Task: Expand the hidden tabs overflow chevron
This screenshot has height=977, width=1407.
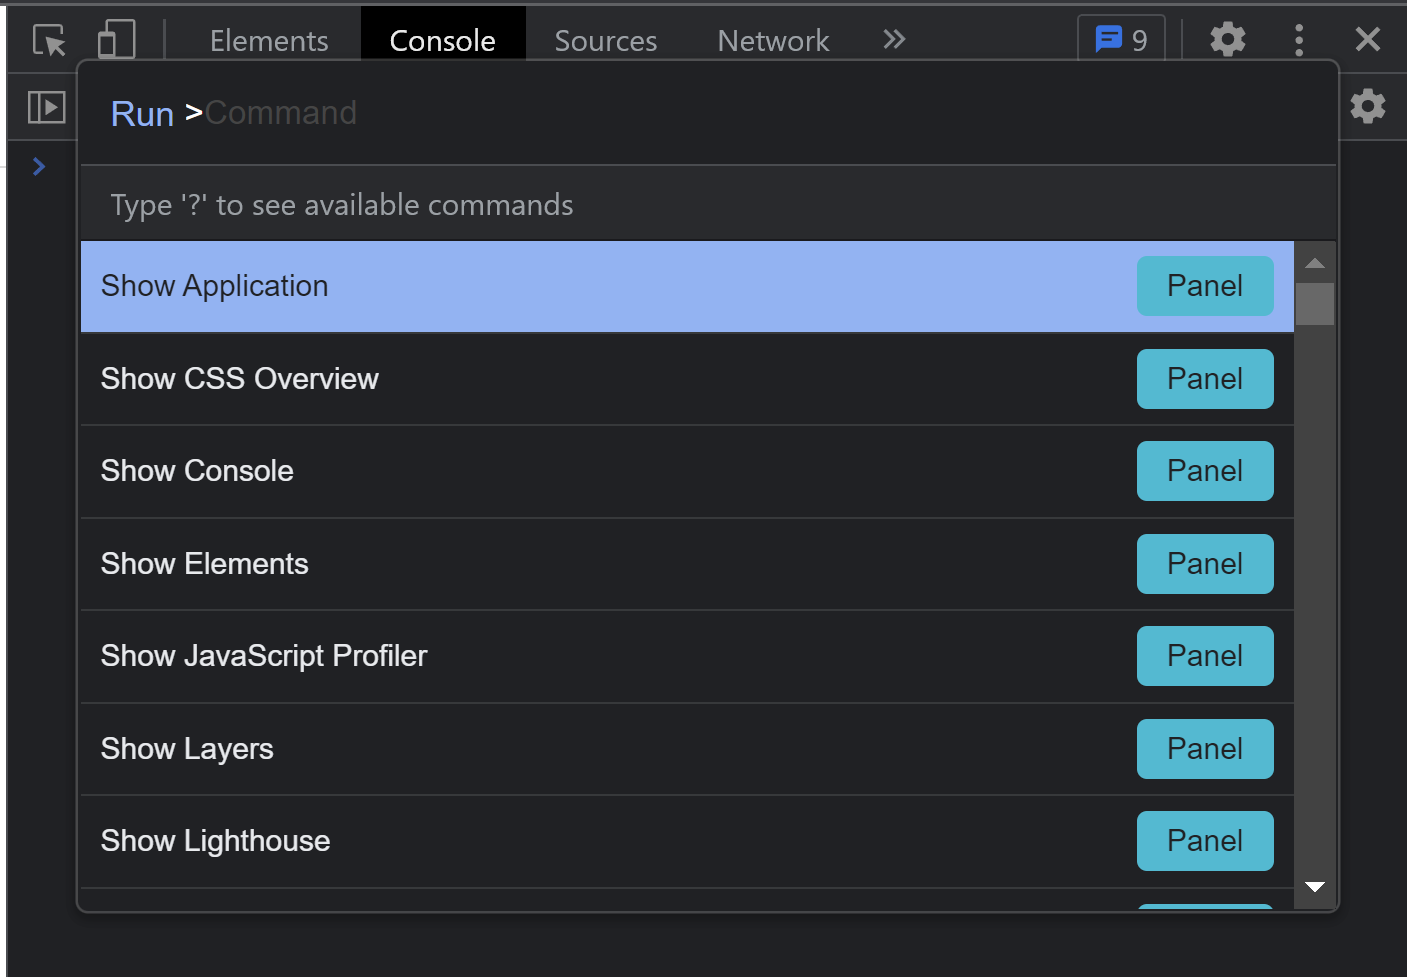Action: tap(893, 39)
